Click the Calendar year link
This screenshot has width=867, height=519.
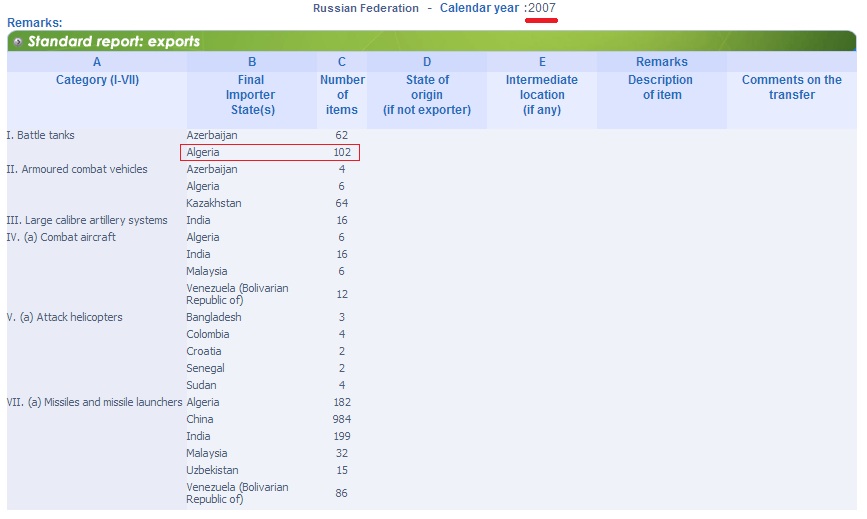479,8
